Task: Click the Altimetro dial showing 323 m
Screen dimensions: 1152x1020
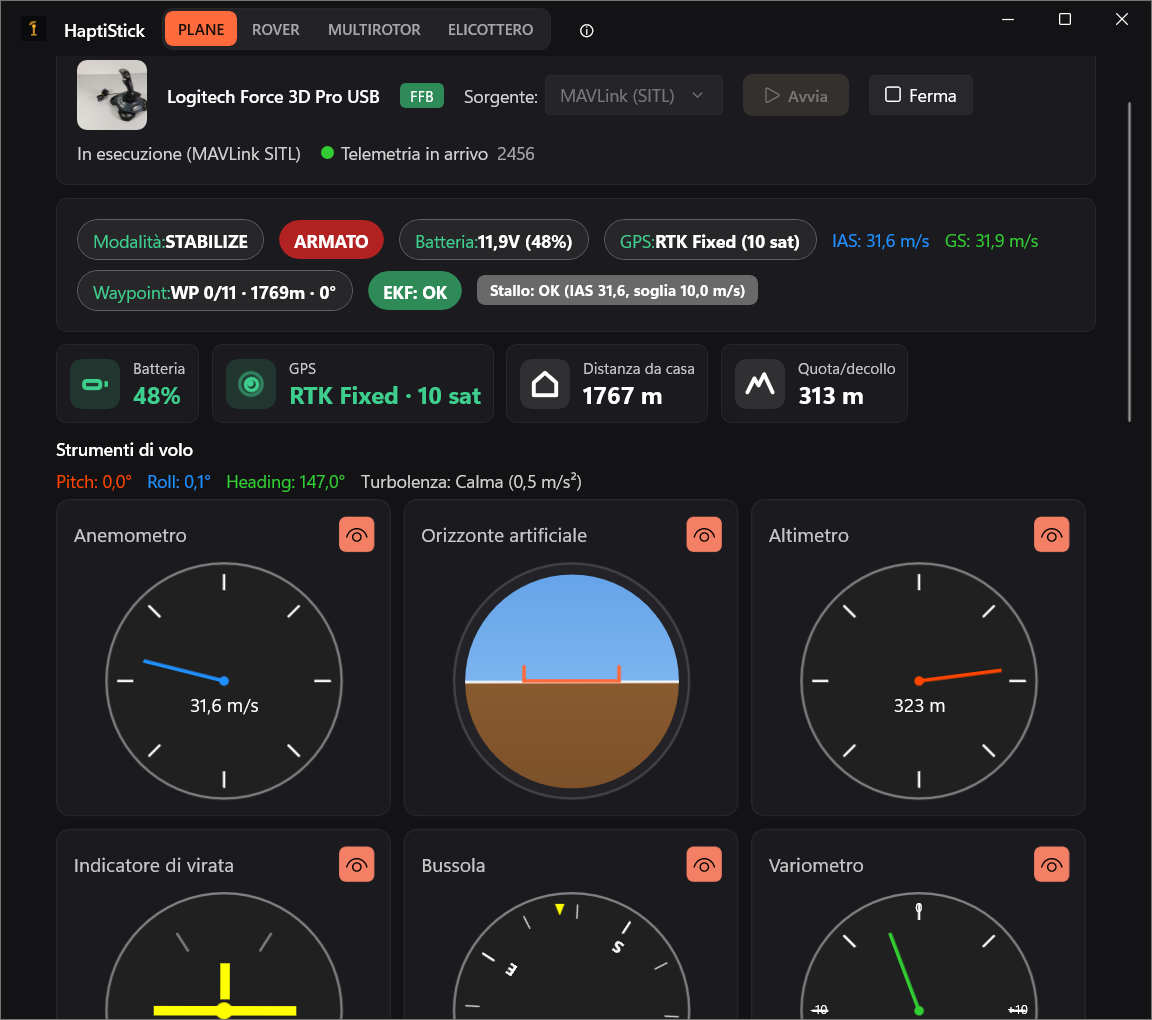Action: click(919, 681)
